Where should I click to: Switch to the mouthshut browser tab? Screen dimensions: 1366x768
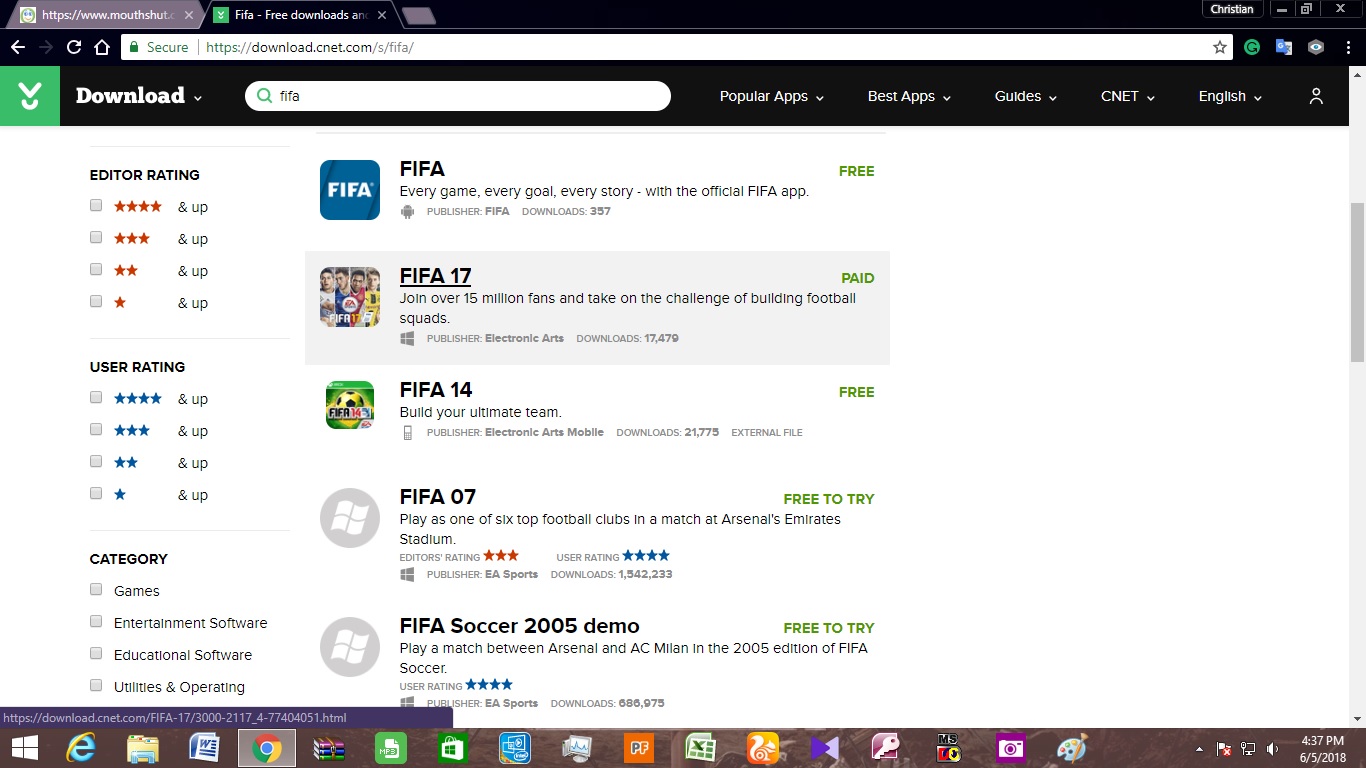click(105, 15)
